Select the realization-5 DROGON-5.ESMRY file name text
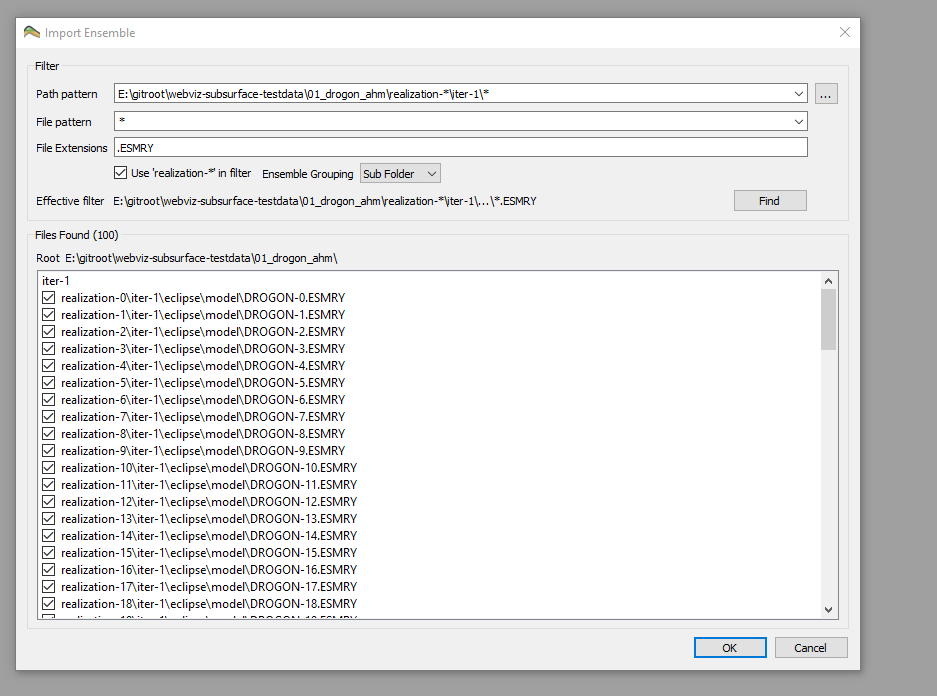 pyautogui.click(x=203, y=382)
